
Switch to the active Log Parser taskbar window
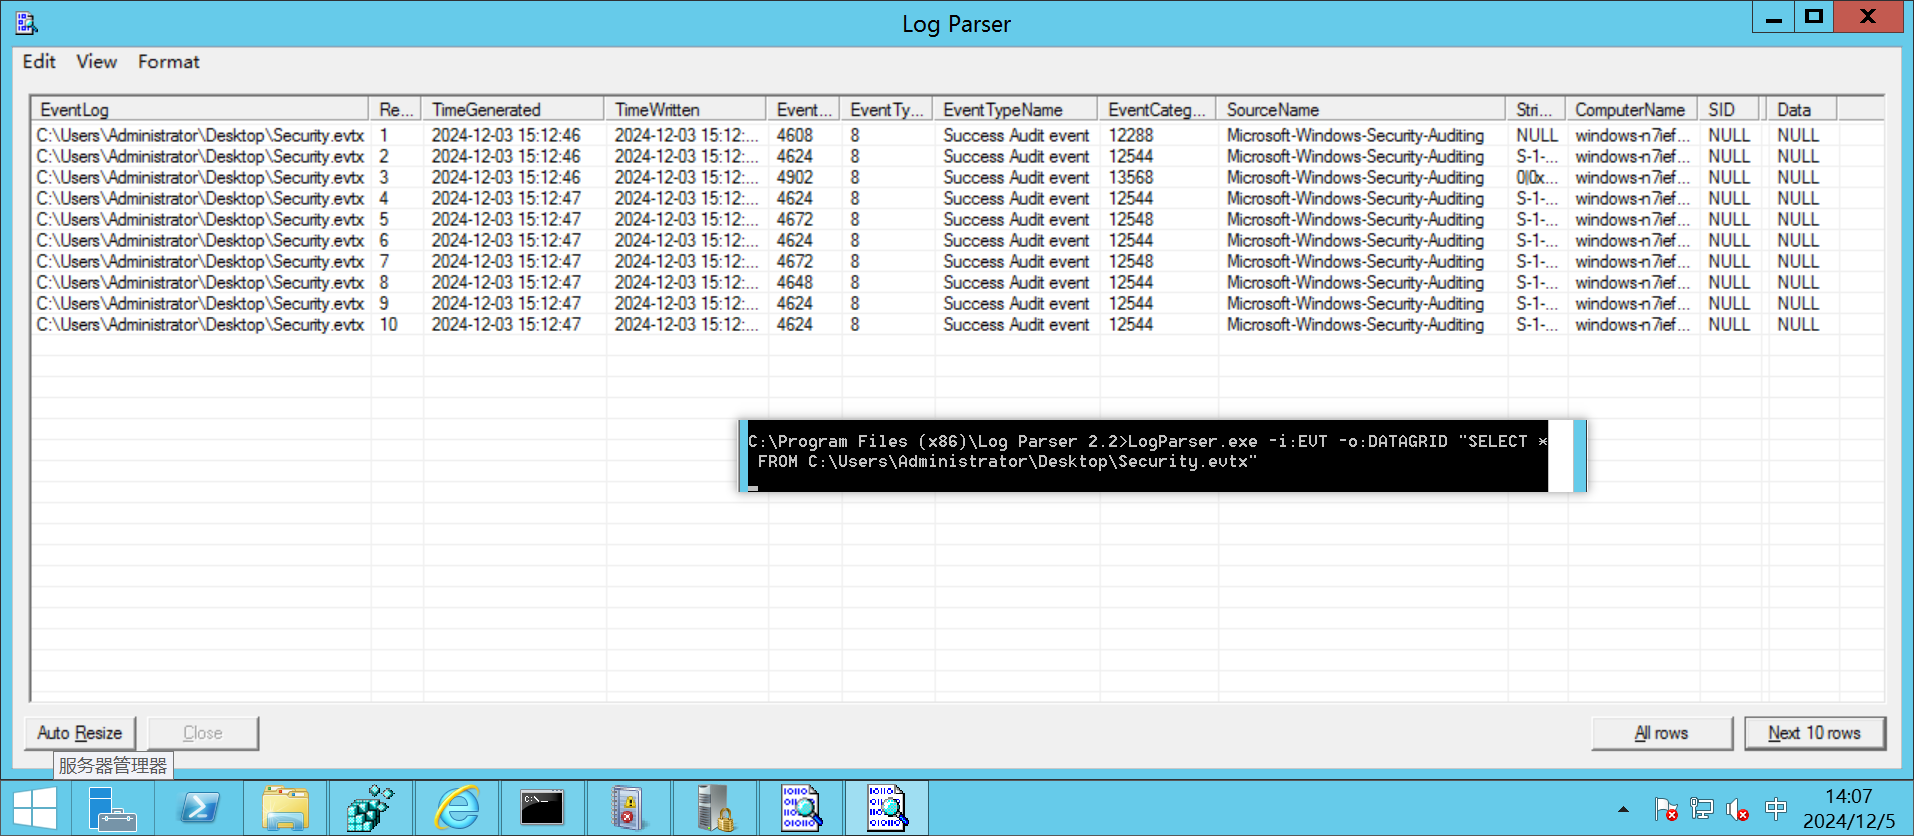pos(887,808)
